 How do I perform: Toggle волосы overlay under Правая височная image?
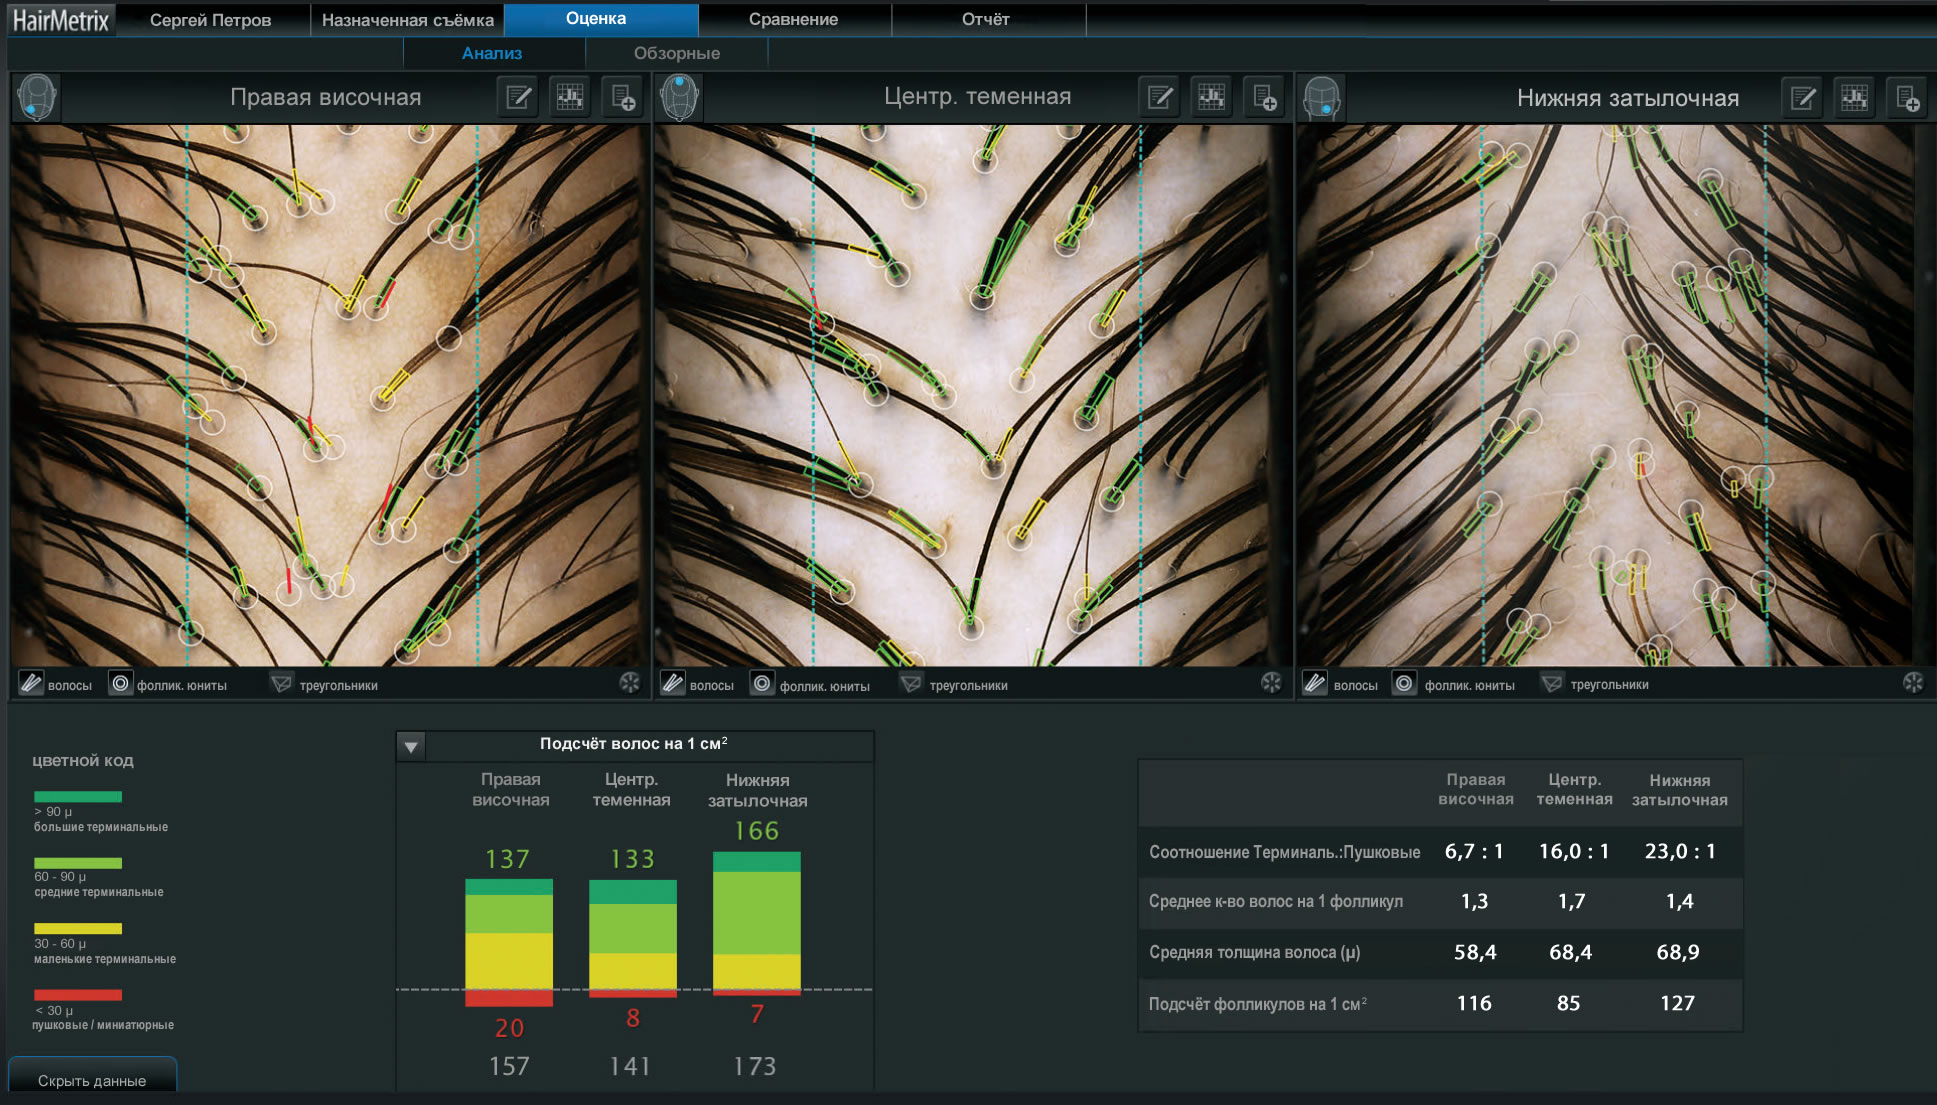tap(31, 684)
